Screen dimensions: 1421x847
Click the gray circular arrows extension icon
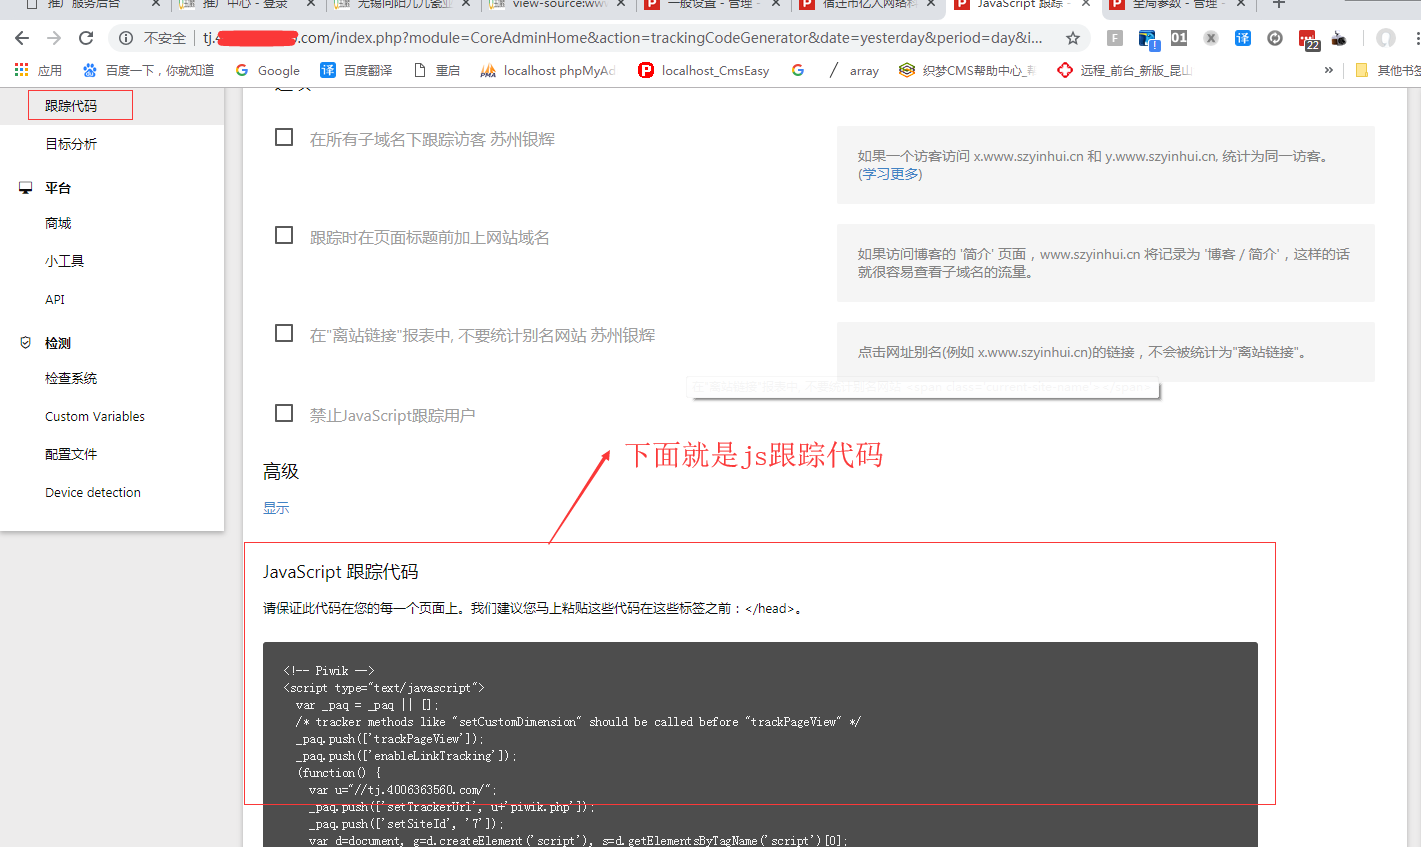1275,38
